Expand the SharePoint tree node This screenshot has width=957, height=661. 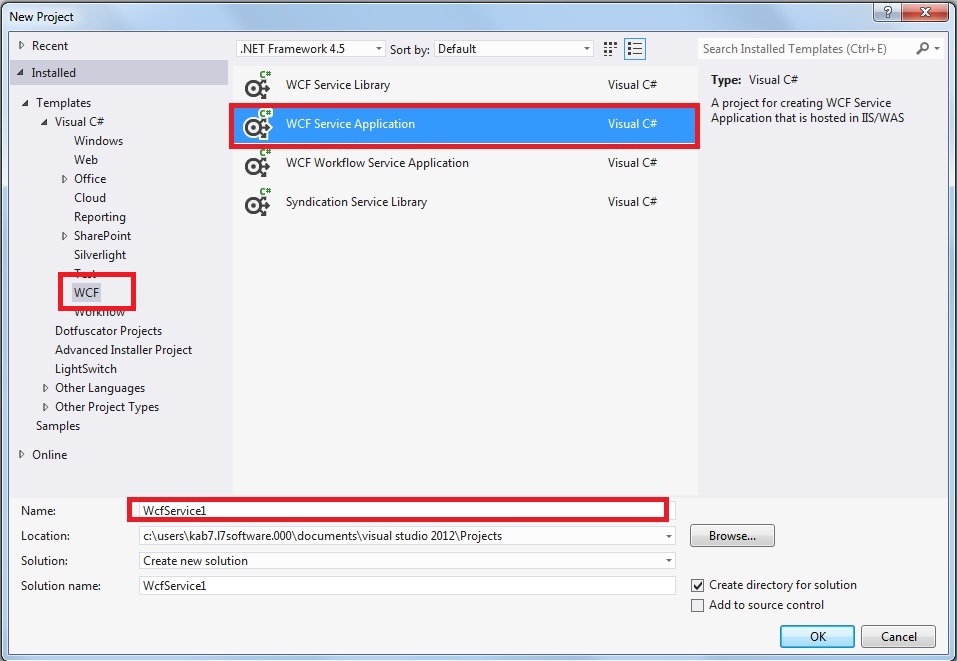[64, 236]
